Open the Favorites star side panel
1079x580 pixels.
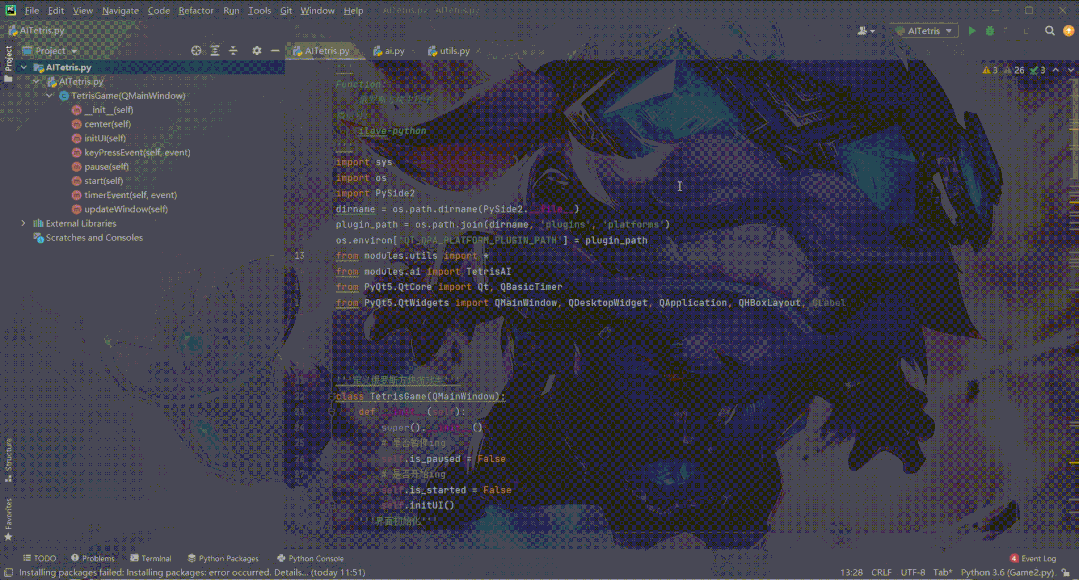point(8,519)
